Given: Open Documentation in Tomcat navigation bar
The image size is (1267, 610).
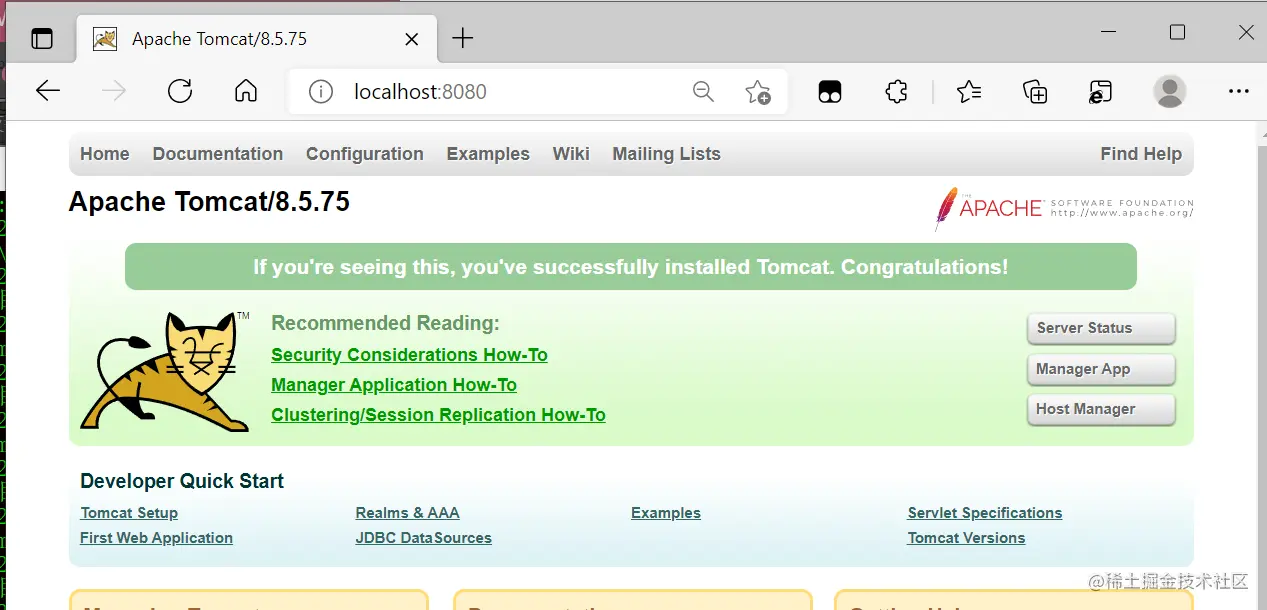Looking at the screenshot, I should pyautogui.click(x=218, y=154).
